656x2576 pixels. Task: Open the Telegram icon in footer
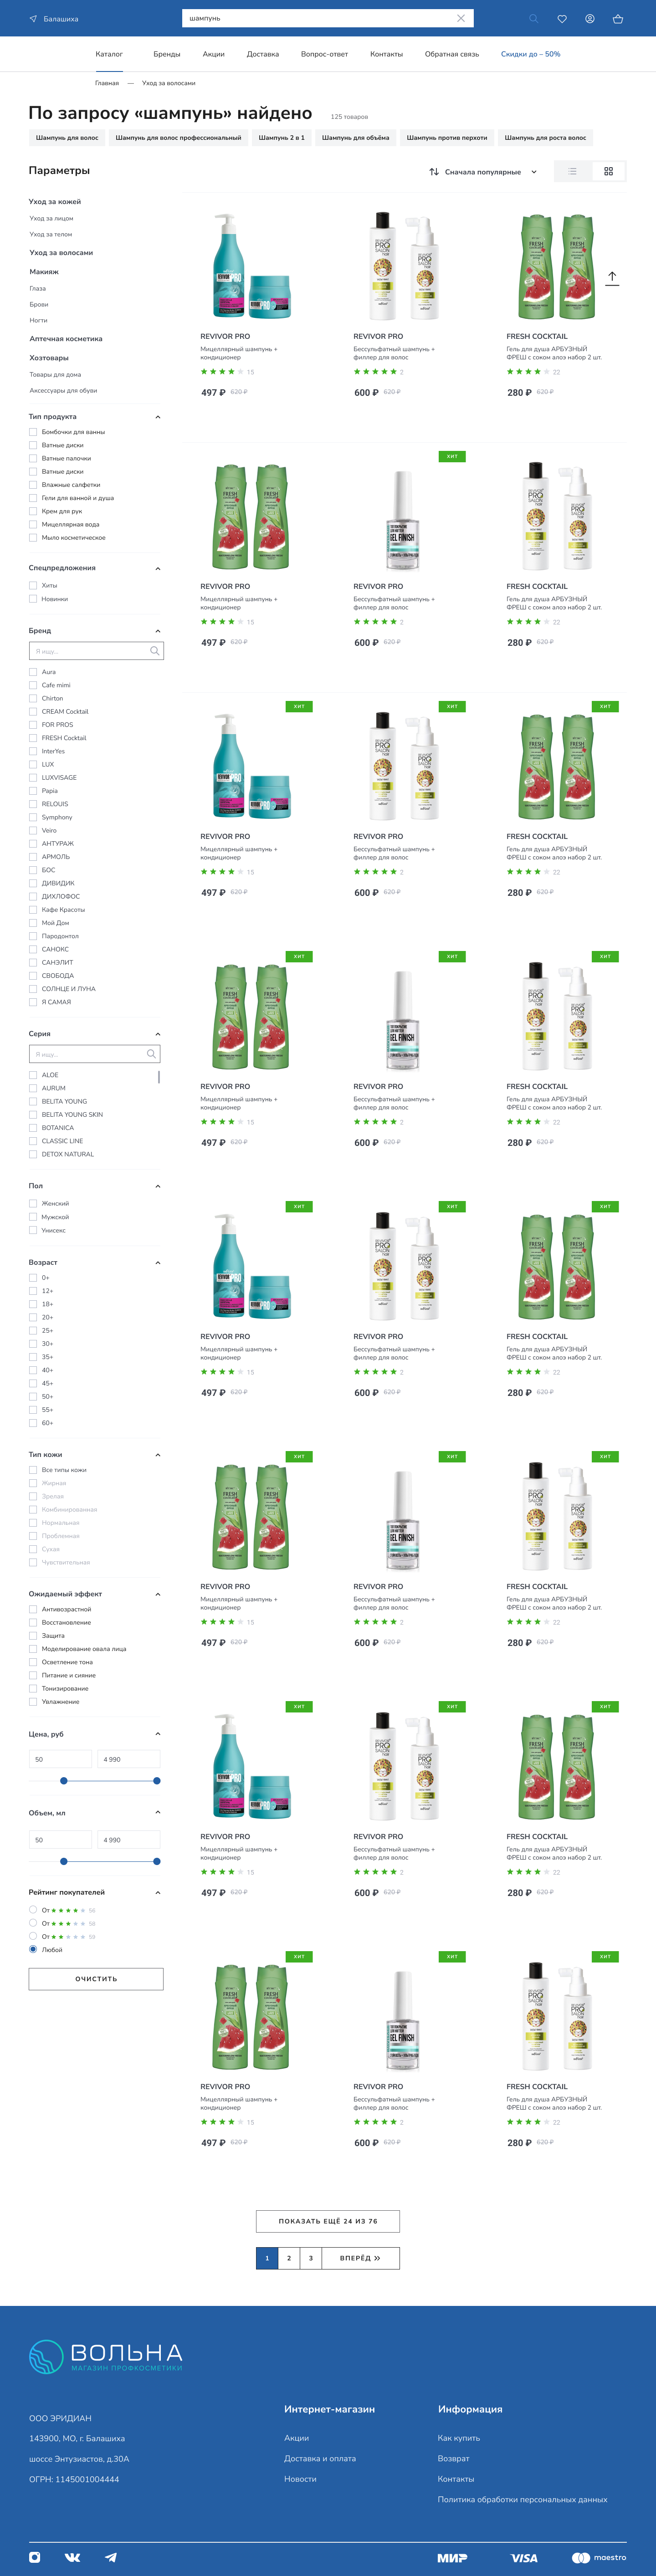tap(111, 2557)
